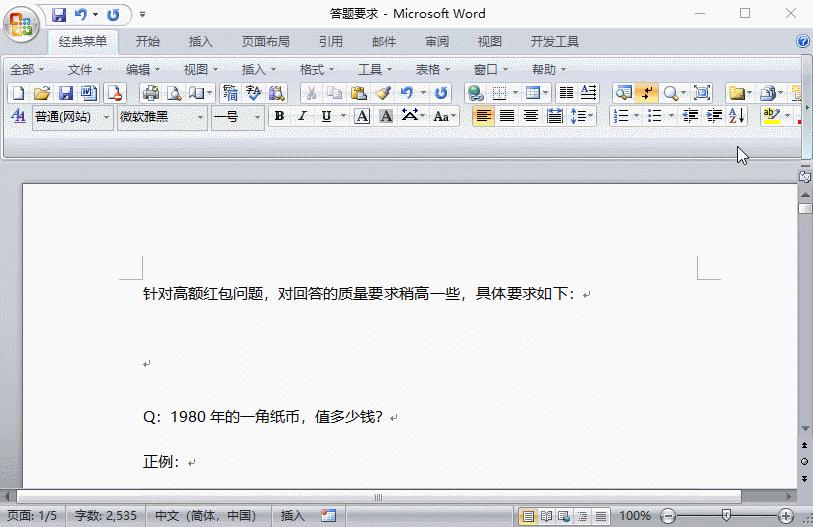The width and height of the screenshot is (813, 527).
Task: Click the Translate icon
Action: pyautogui.click(x=230, y=93)
